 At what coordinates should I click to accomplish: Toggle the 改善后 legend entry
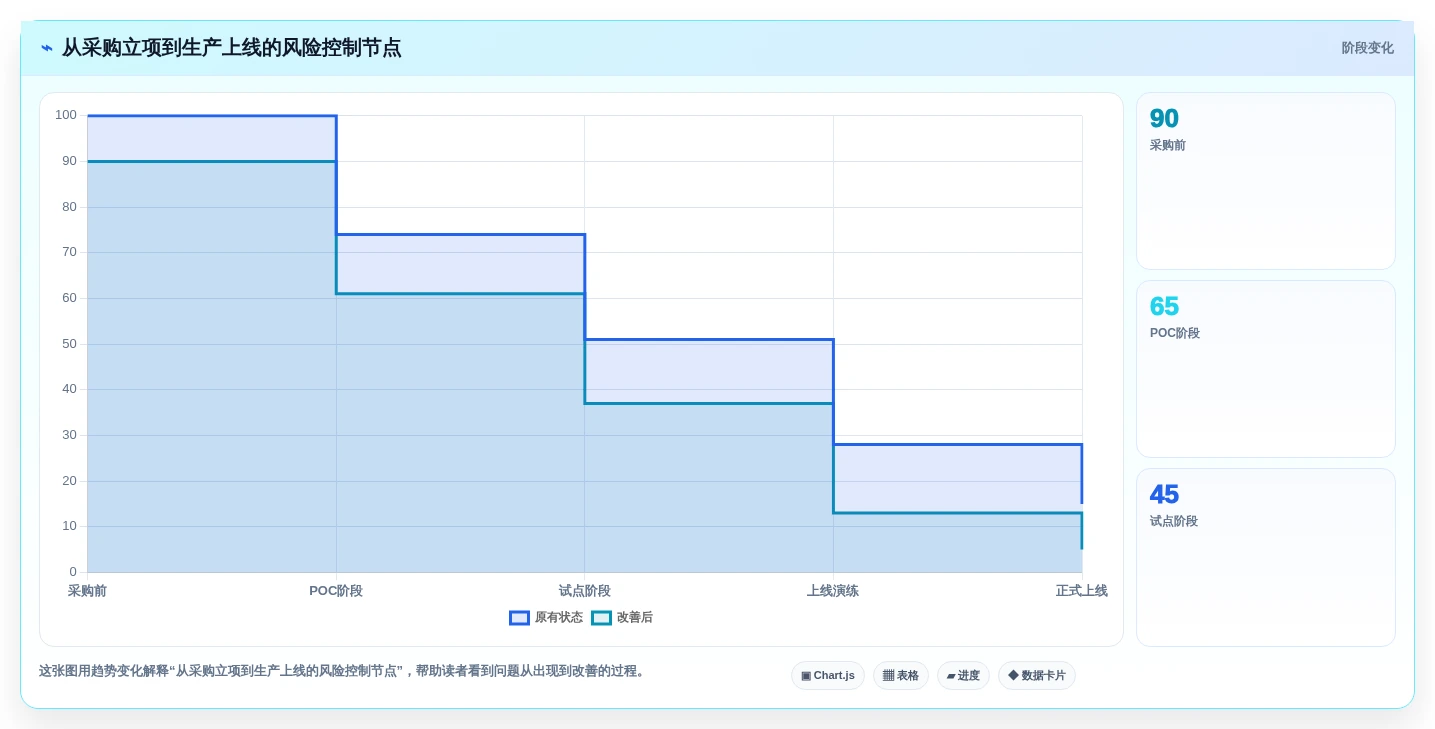(x=622, y=618)
